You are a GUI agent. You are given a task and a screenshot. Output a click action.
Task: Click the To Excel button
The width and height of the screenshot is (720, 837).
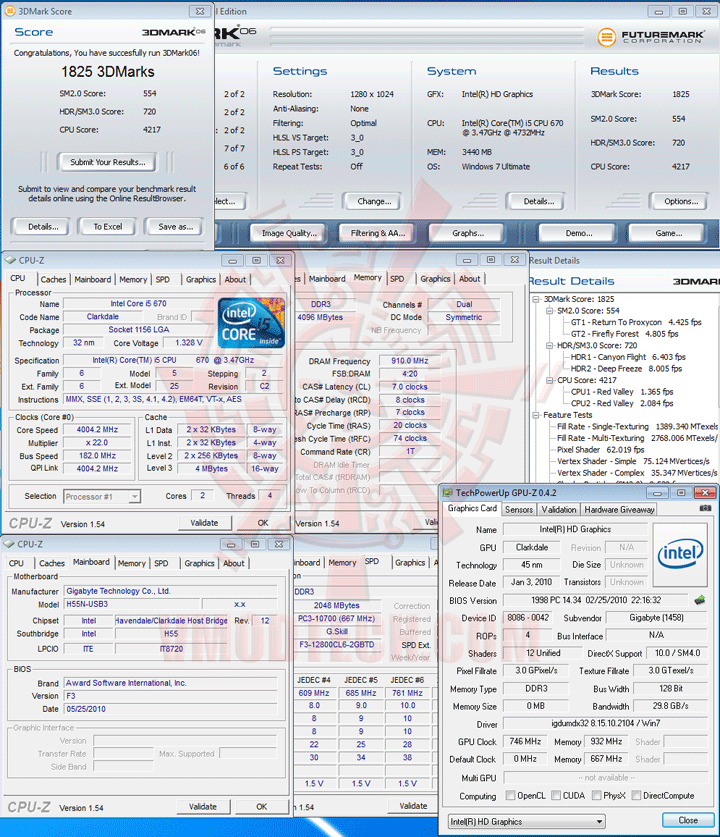tap(108, 227)
